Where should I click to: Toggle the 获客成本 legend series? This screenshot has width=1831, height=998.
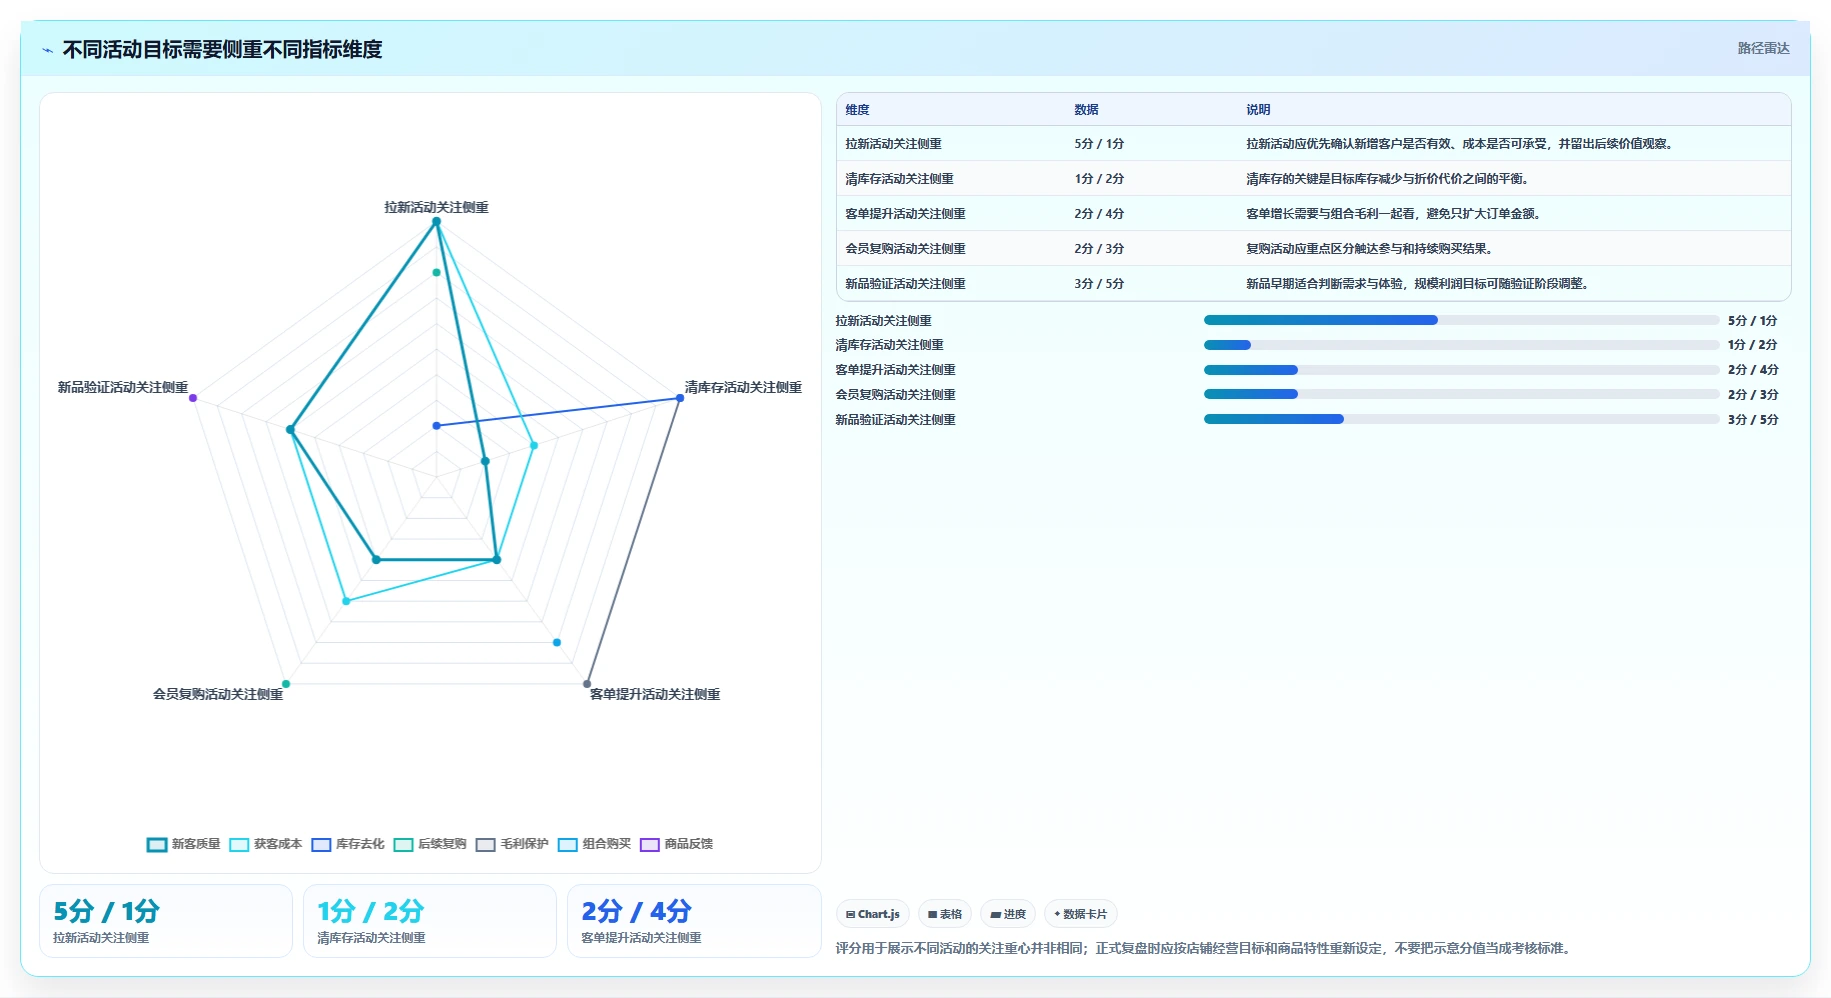click(266, 844)
